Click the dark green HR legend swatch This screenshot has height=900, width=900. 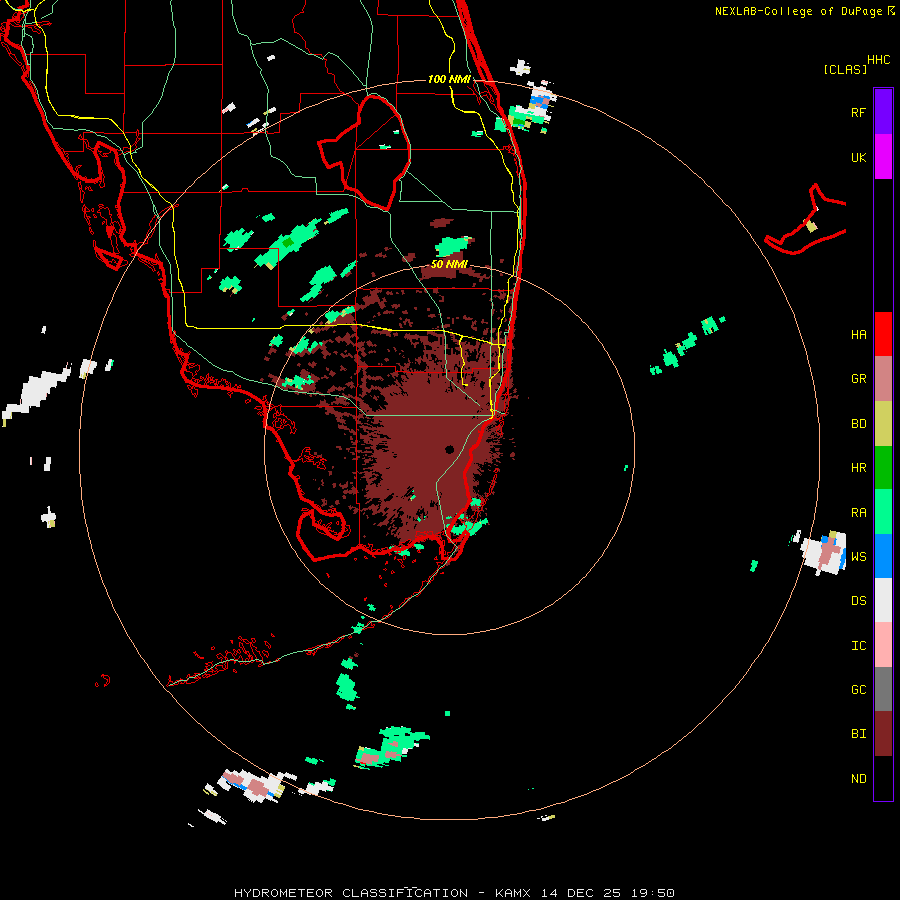coord(883,467)
